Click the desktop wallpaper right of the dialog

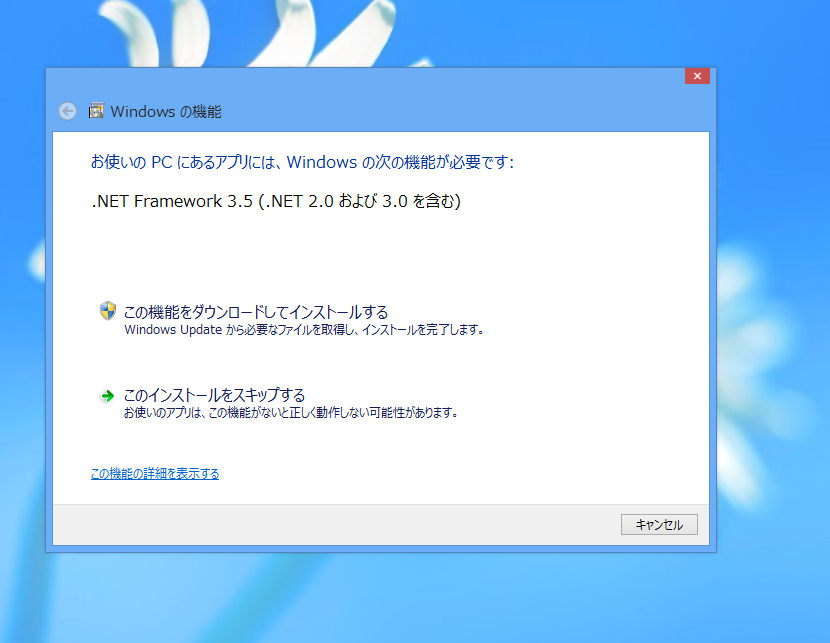click(773, 318)
